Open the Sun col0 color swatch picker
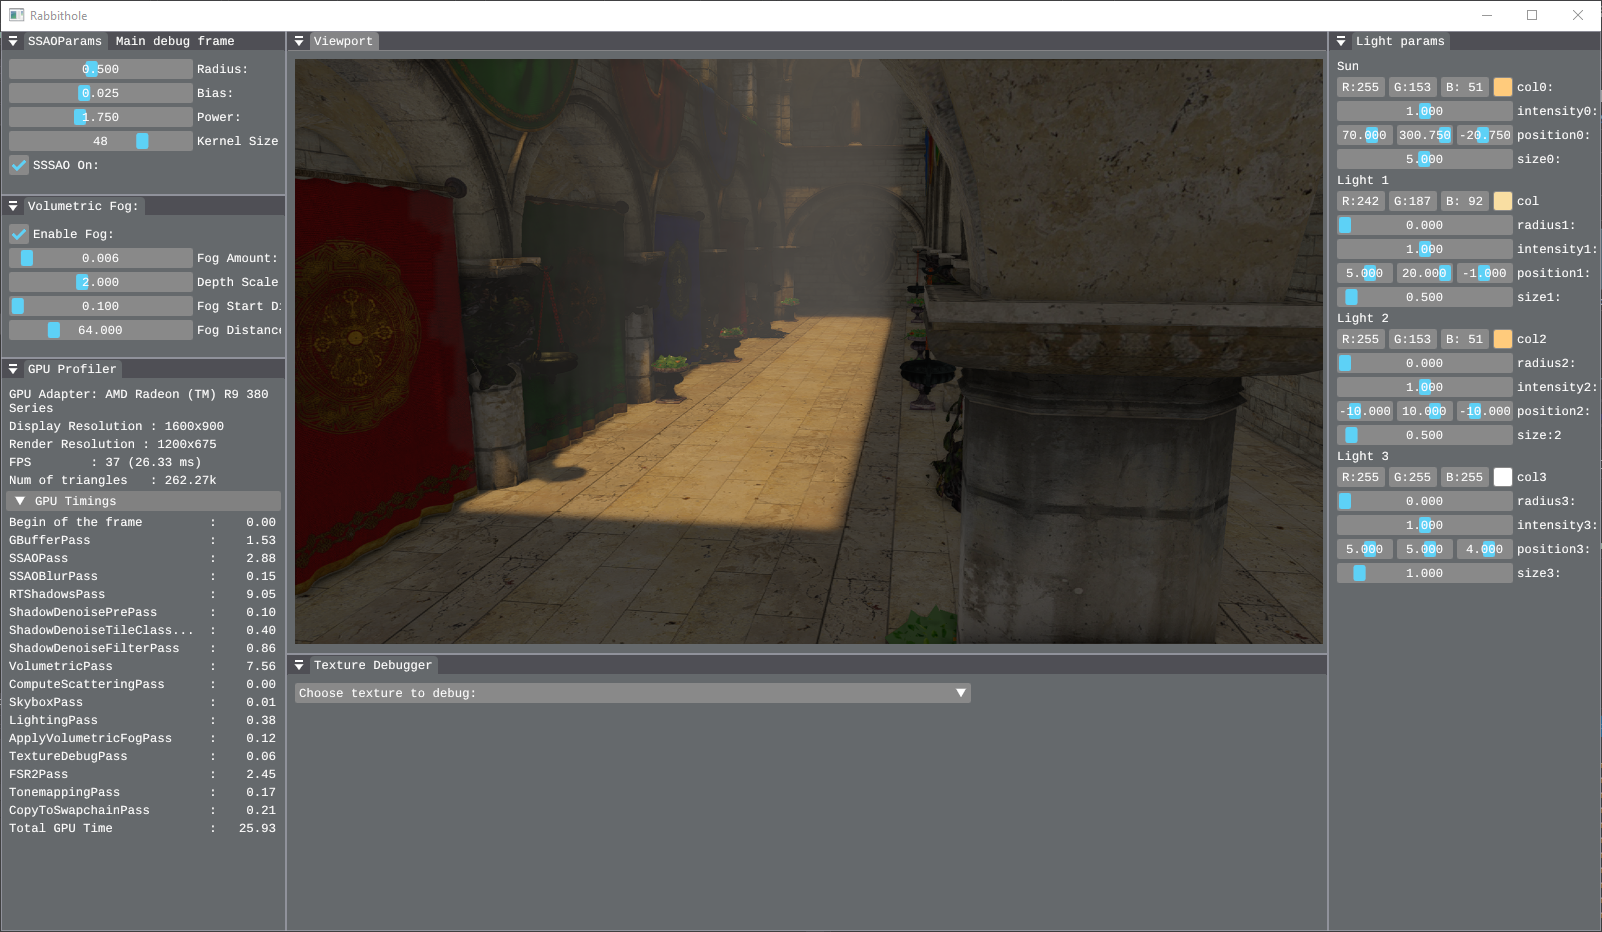 pos(1502,87)
